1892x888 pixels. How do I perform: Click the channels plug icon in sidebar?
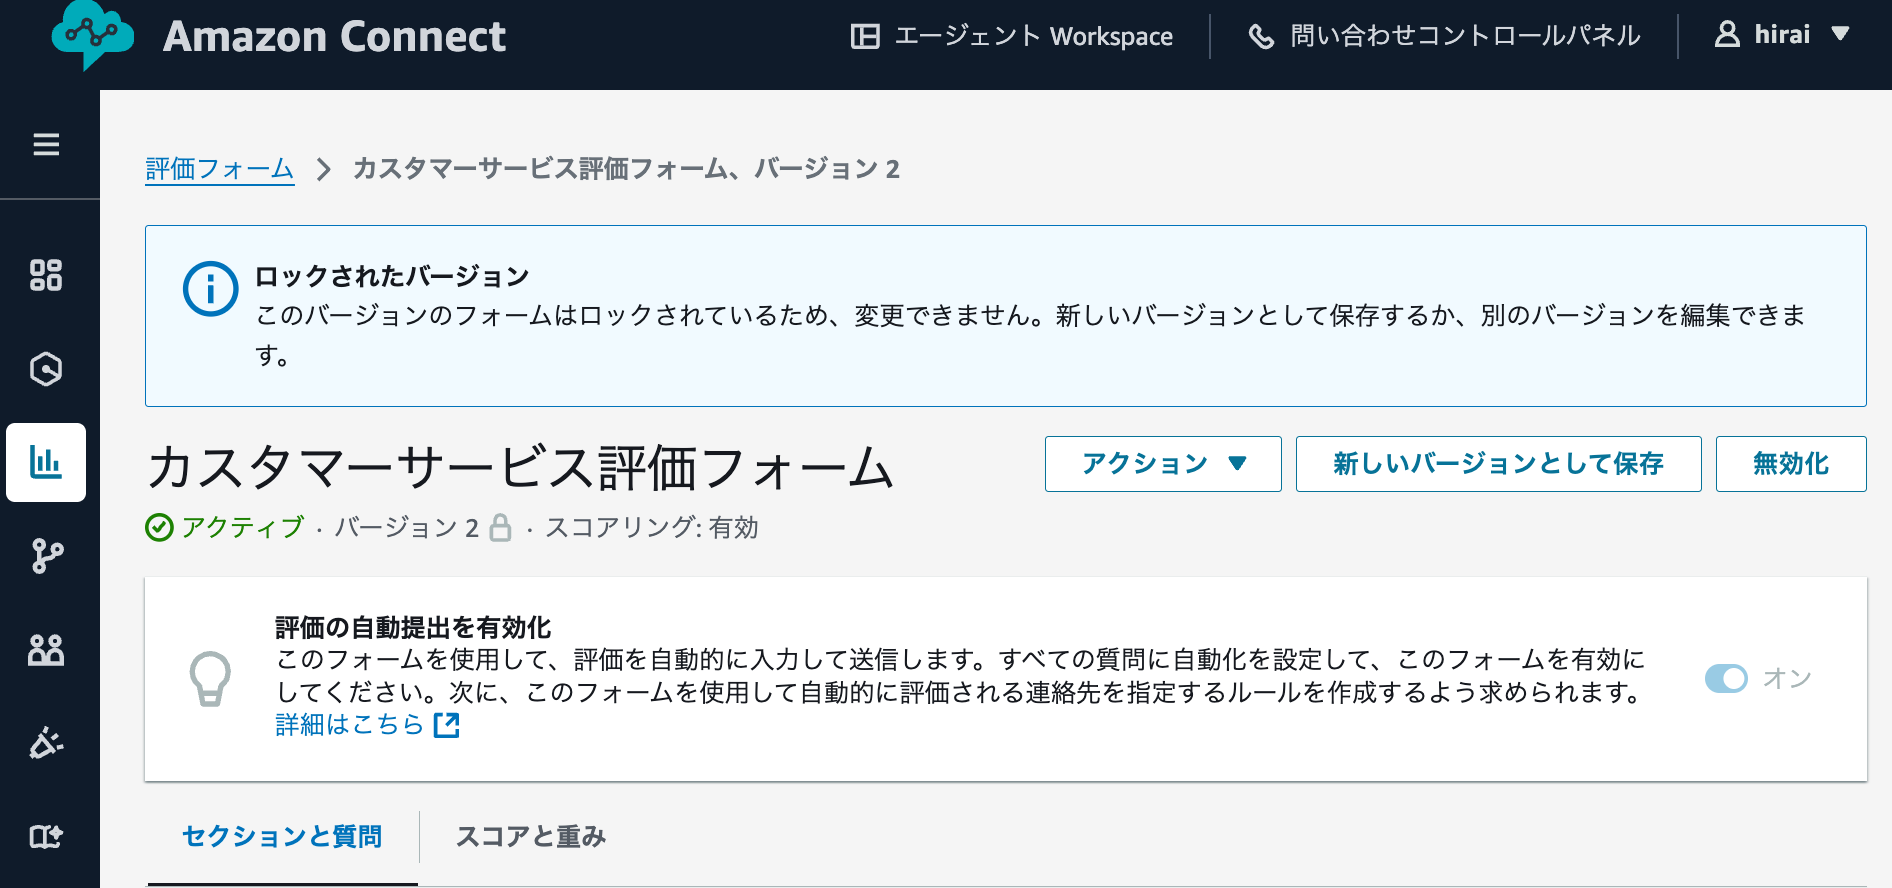46,743
